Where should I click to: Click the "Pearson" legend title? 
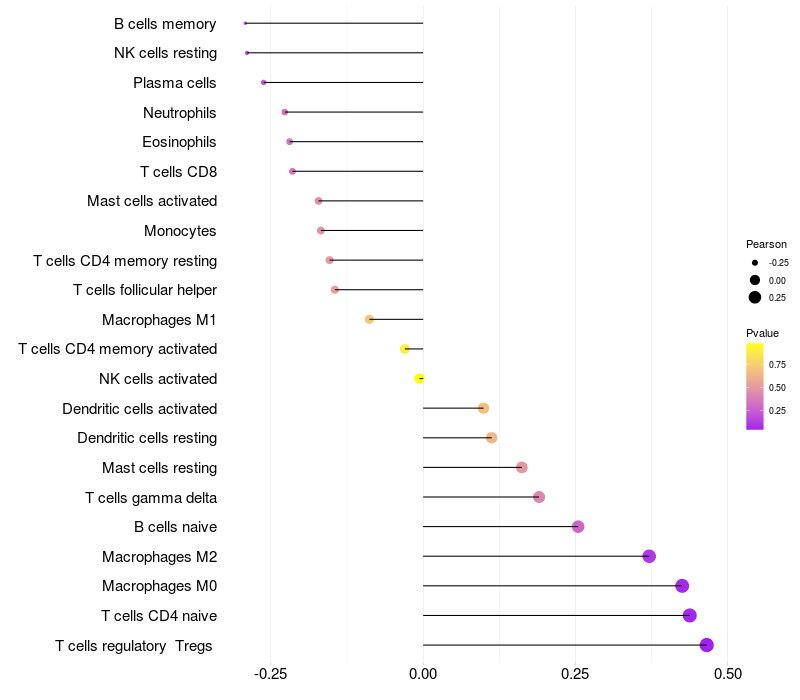pyautogui.click(x=766, y=244)
